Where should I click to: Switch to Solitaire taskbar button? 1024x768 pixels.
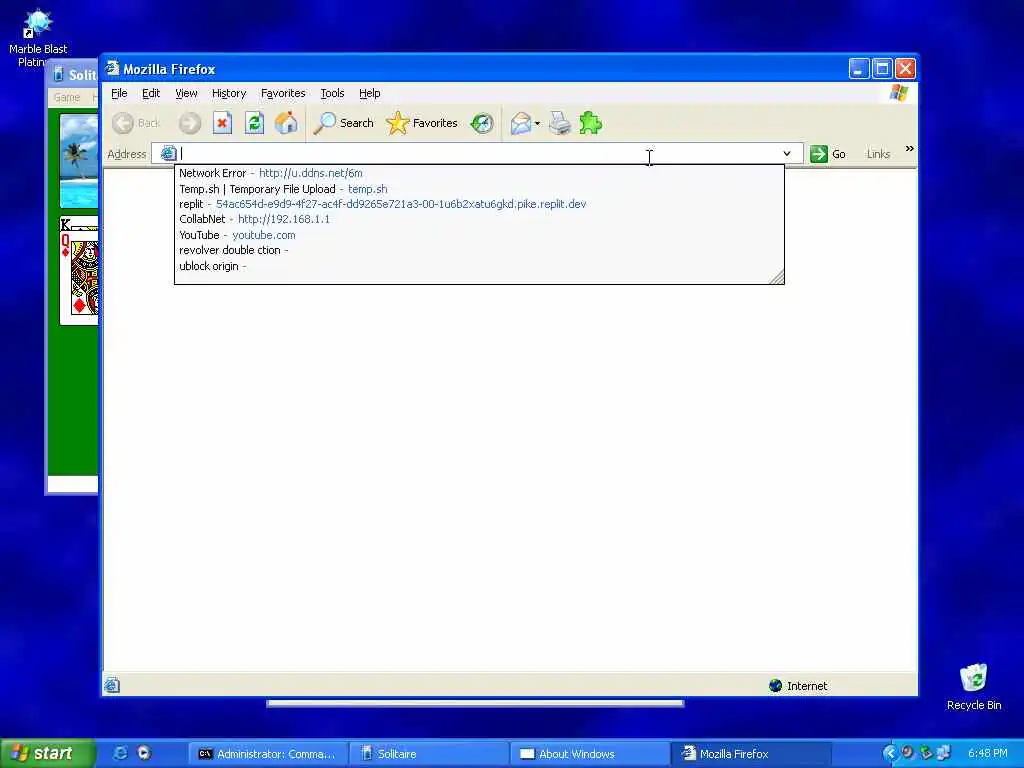429,754
